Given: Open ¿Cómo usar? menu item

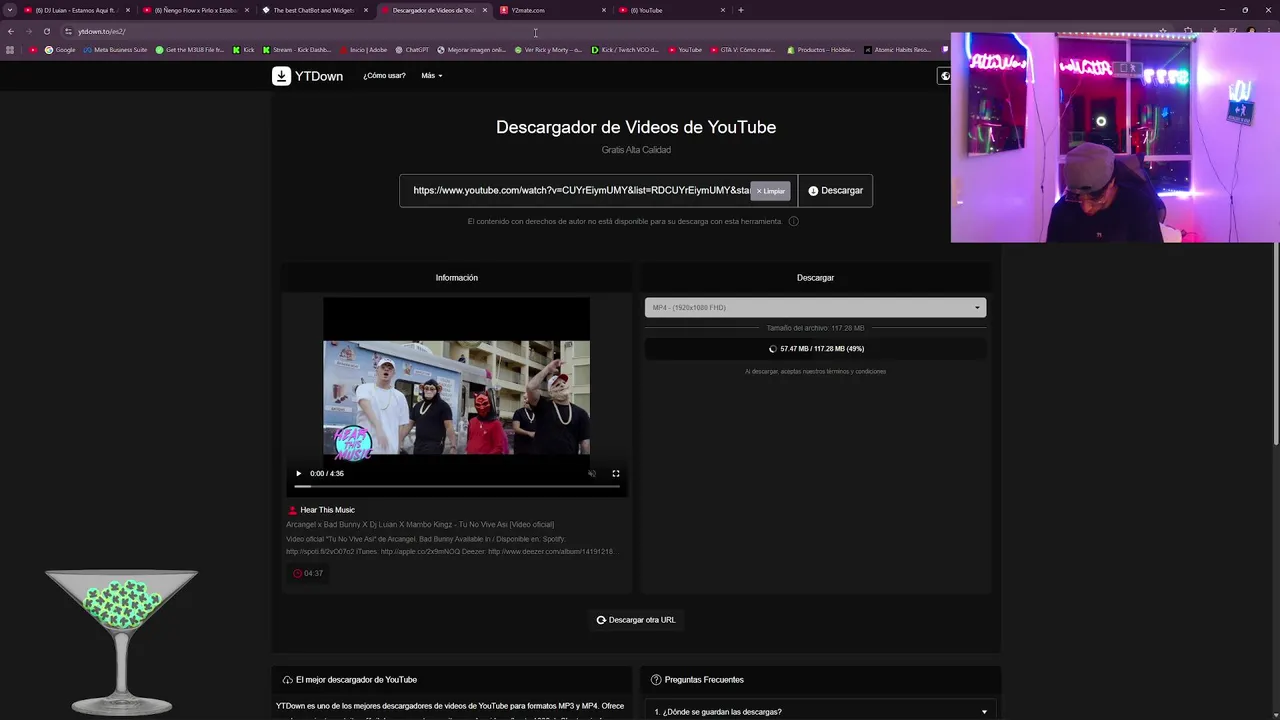Looking at the screenshot, I should tap(384, 76).
